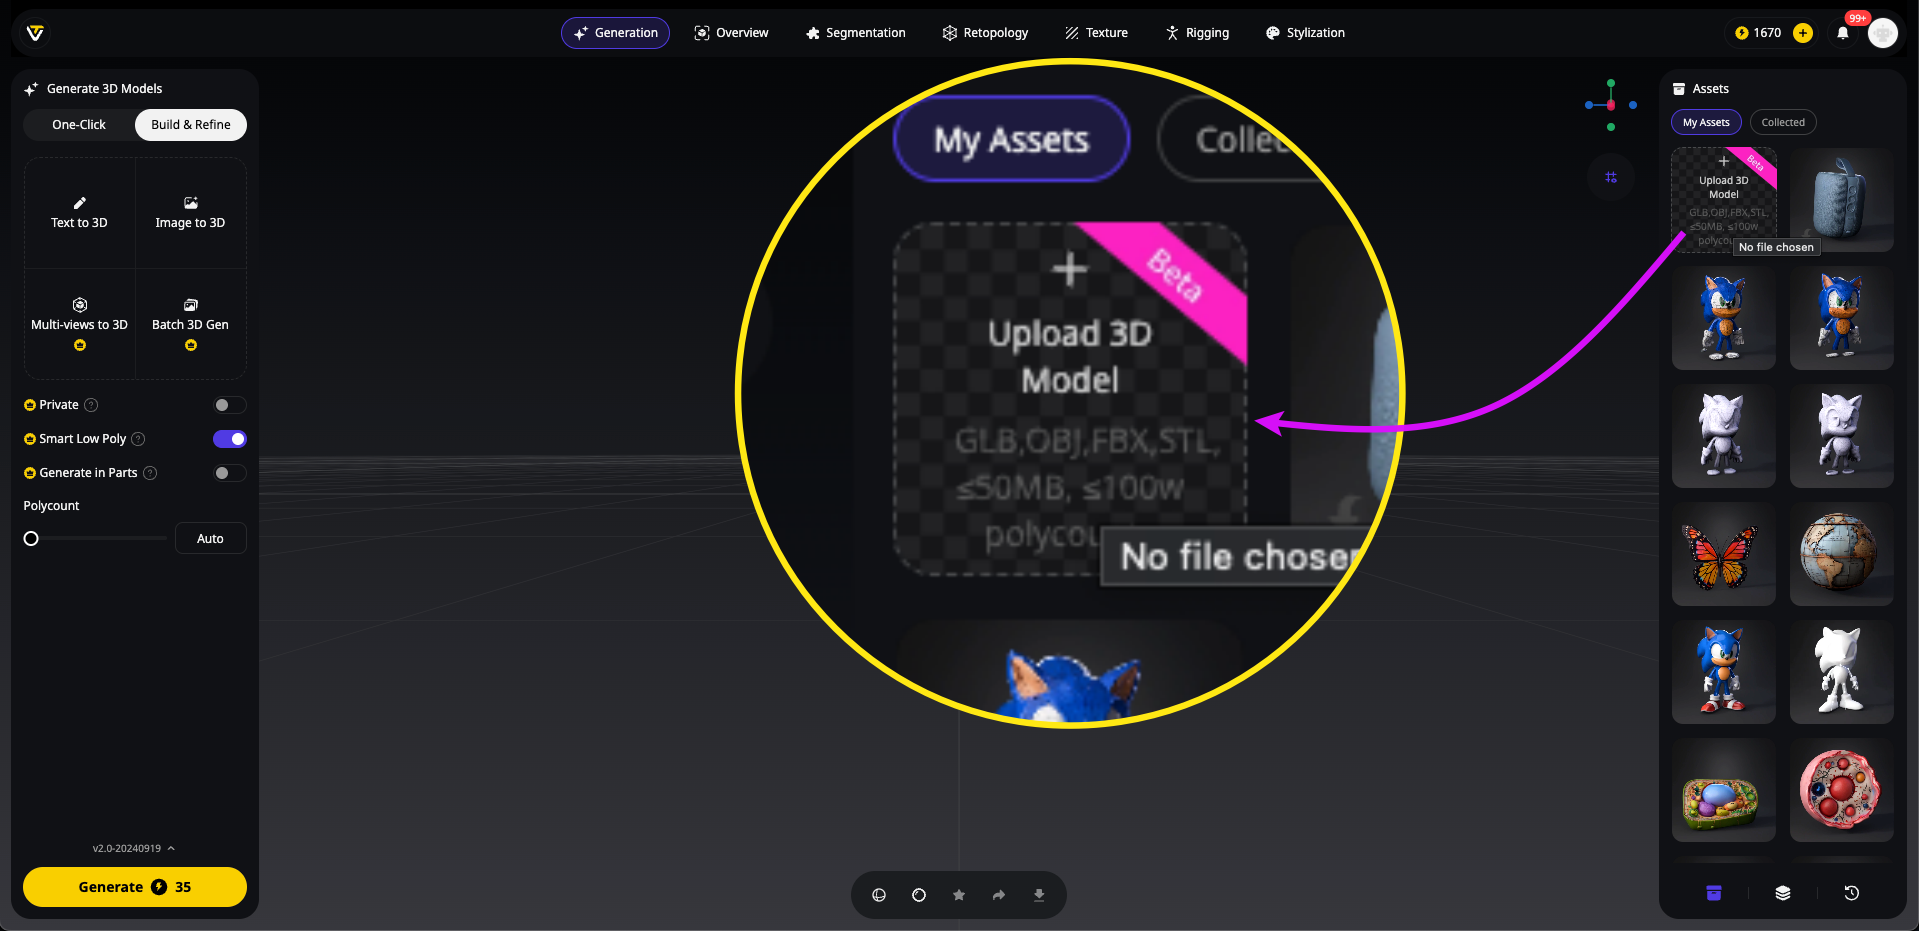Image resolution: width=1919 pixels, height=931 pixels.
Task: Switch to the Segmentation tab
Action: tap(855, 33)
